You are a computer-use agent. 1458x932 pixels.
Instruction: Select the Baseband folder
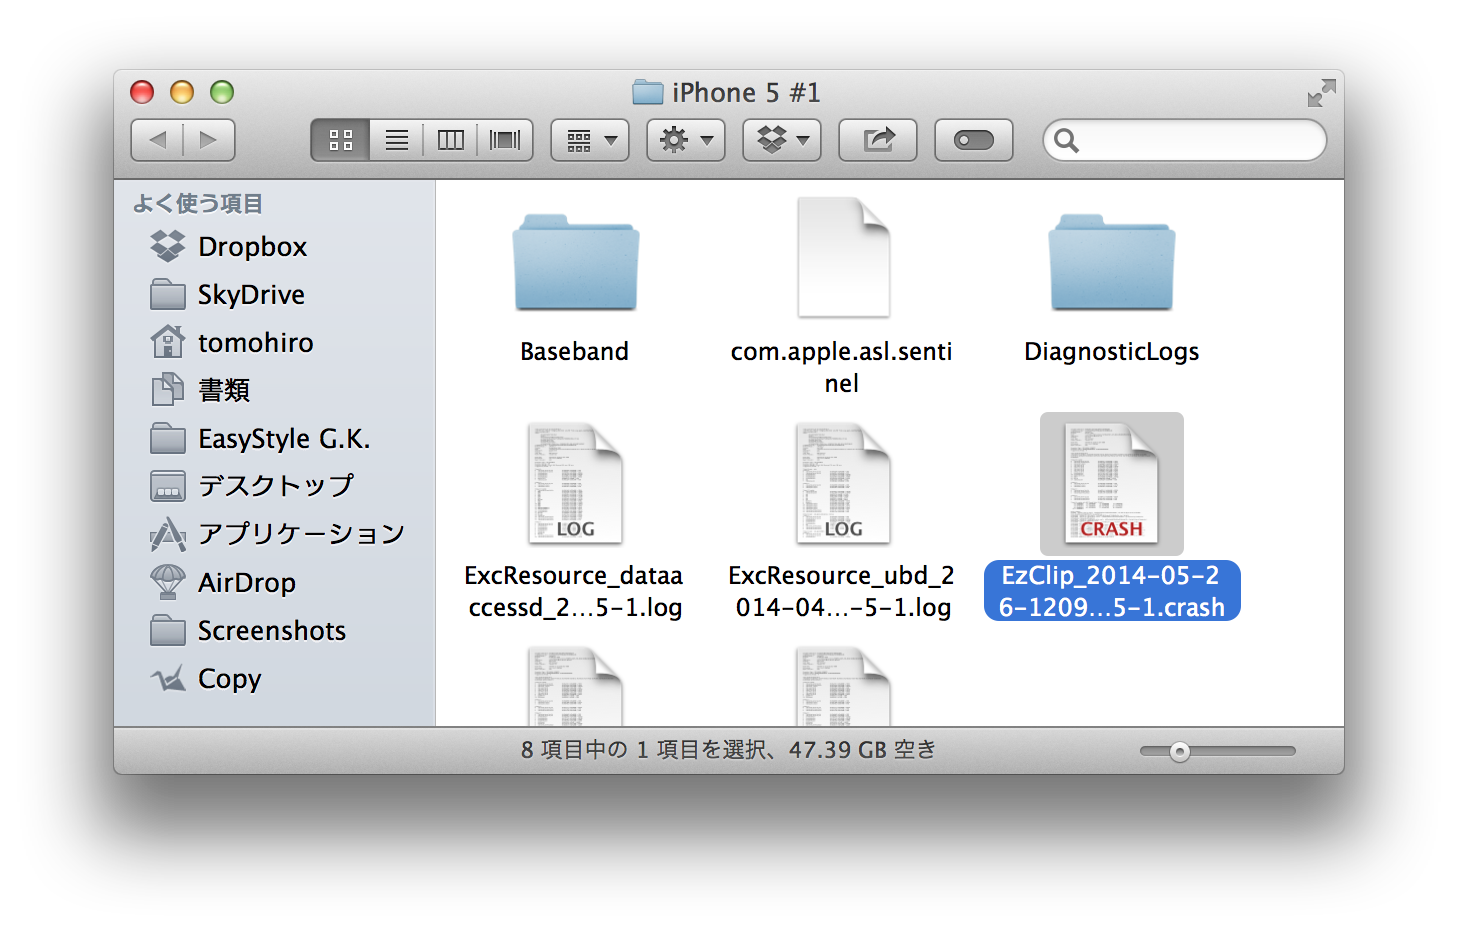click(x=575, y=262)
